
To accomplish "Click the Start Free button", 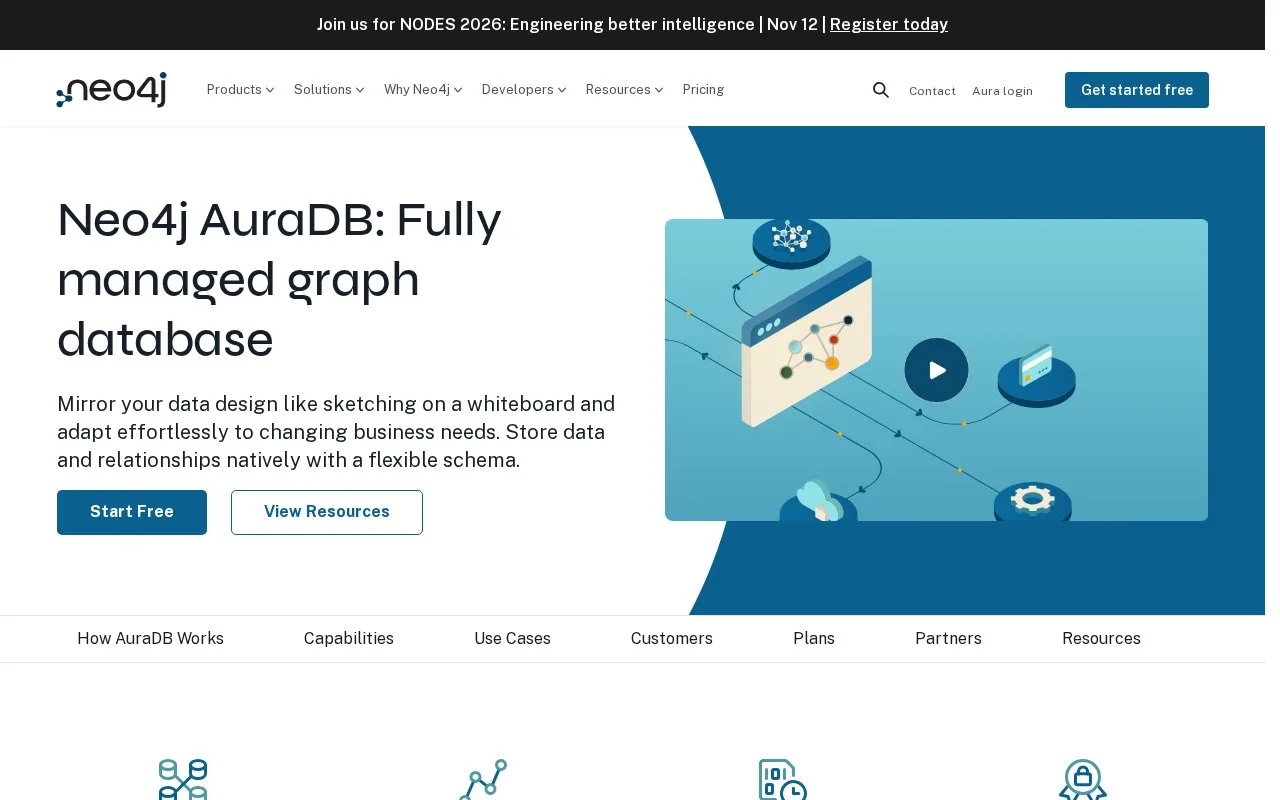I will pos(132,512).
